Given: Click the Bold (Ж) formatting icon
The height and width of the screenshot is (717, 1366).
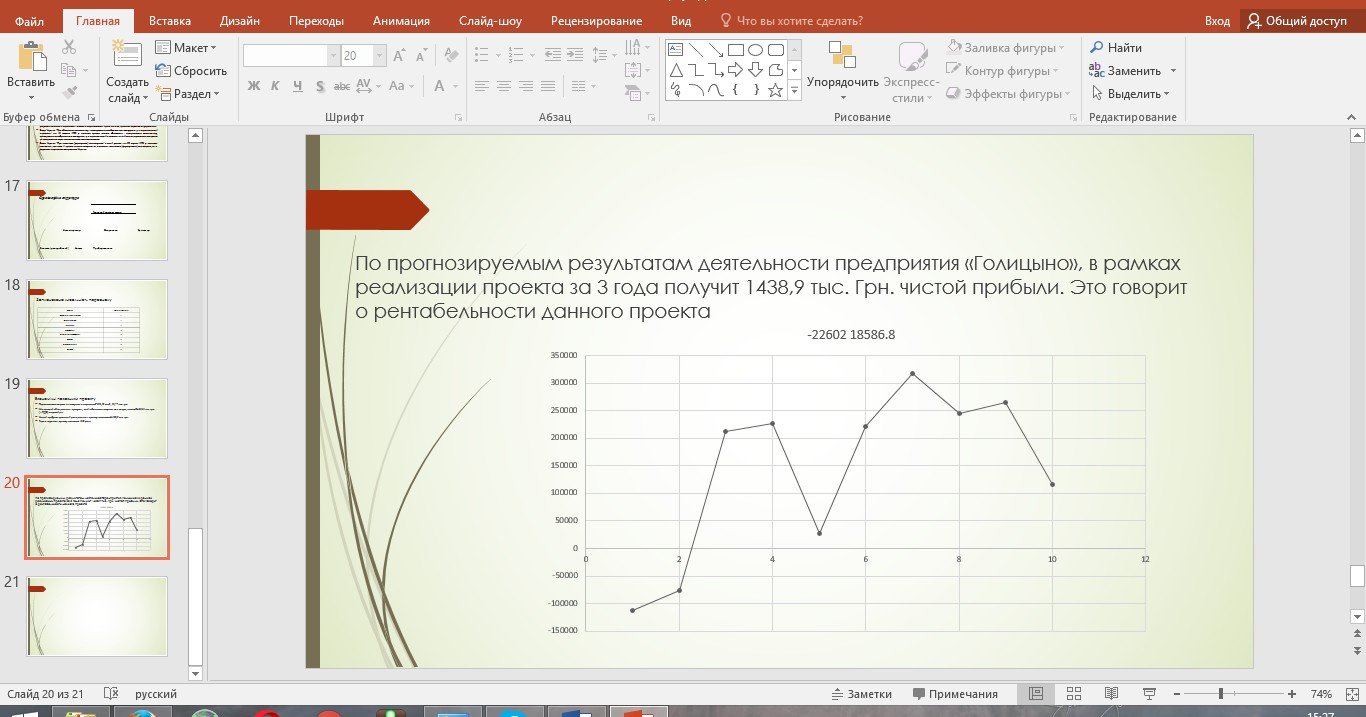Looking at the screenshot, I should click(254, 87).
